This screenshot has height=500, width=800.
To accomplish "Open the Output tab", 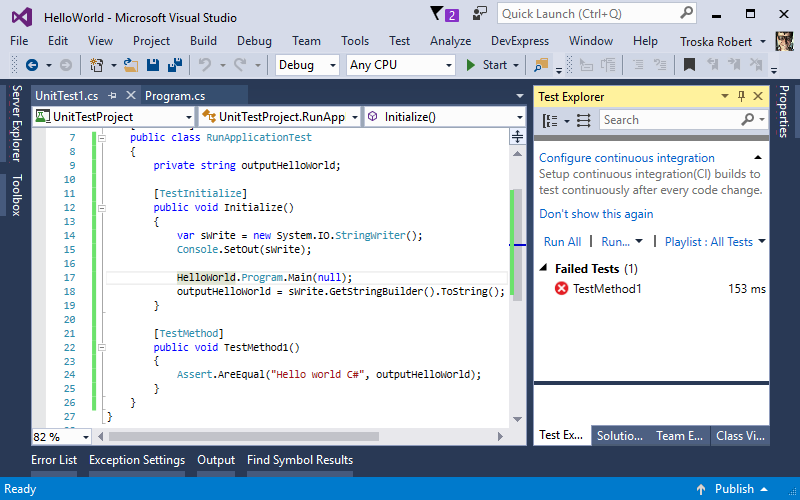I will [216, 460].
